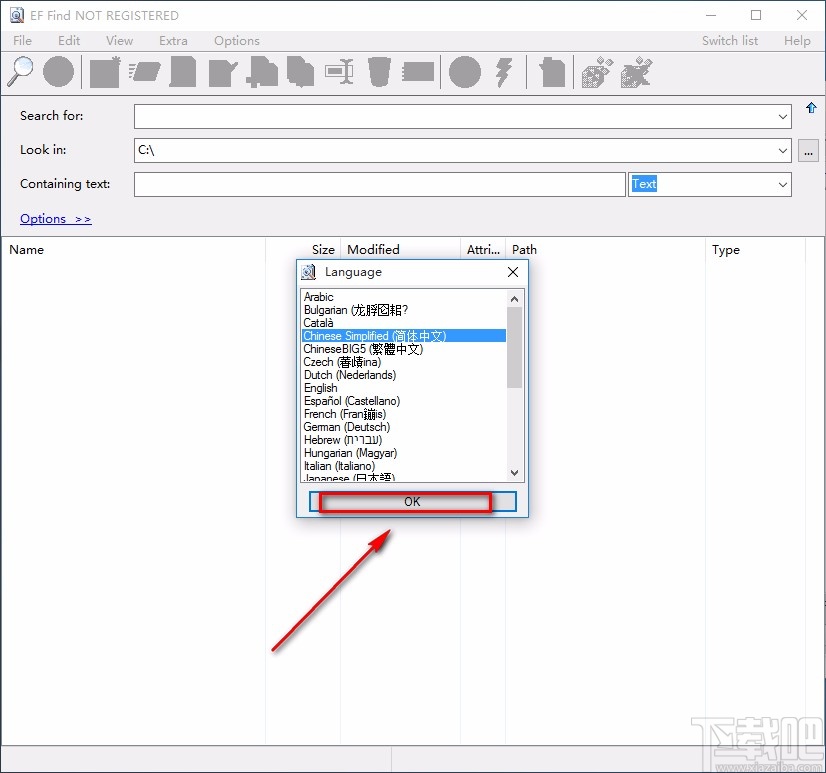Image resolution: width=826 pixels, height=773 pixels.
Task: Expand the 'Options >>' link
Action: click(x=55, y=219)
